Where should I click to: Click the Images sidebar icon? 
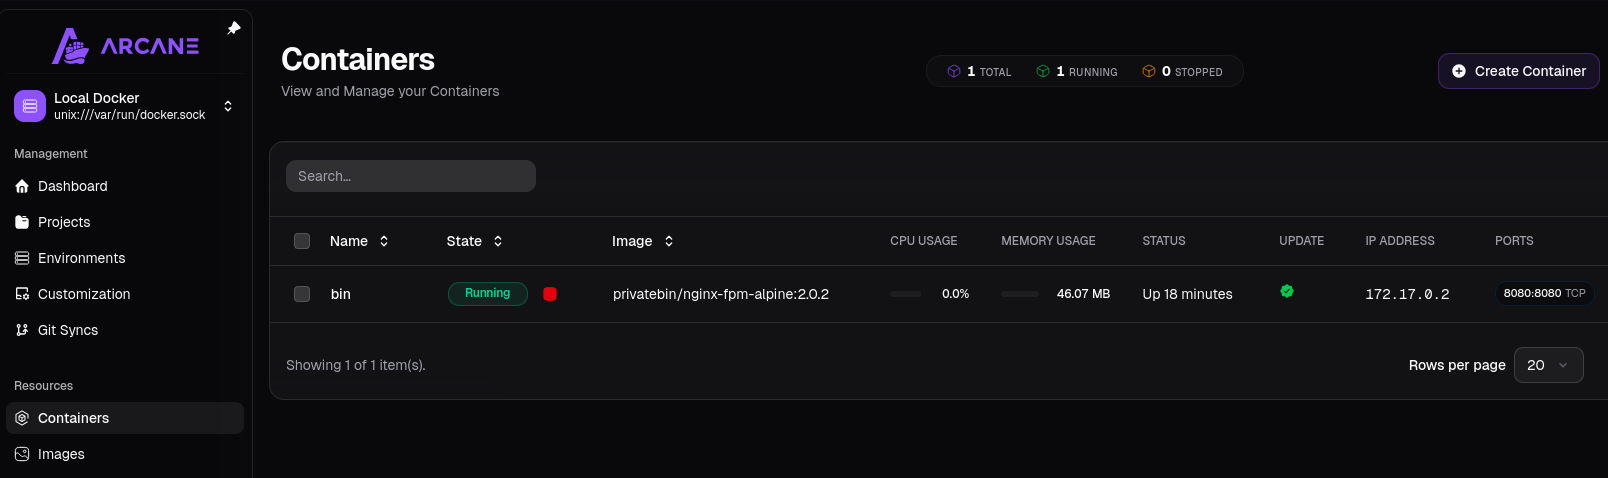(22, 454)
